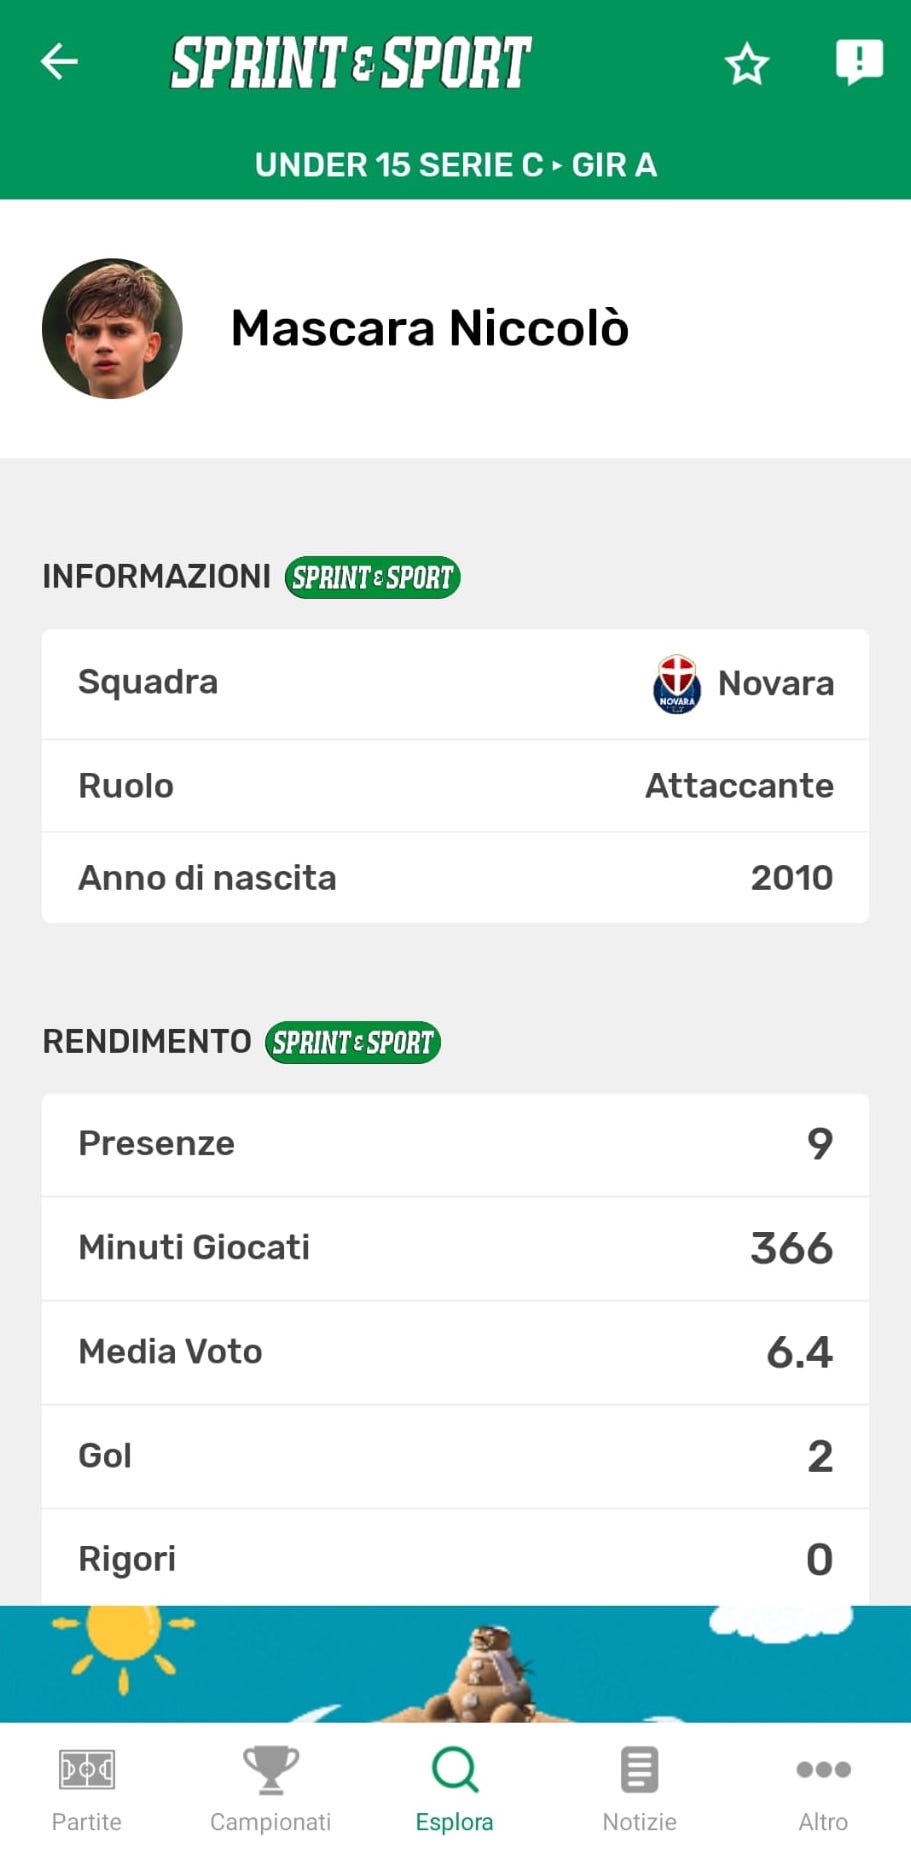Select the Minuti Giocati stat row
The image size is (911, 1870).
pyautogui.click(x=455, y=1248)
